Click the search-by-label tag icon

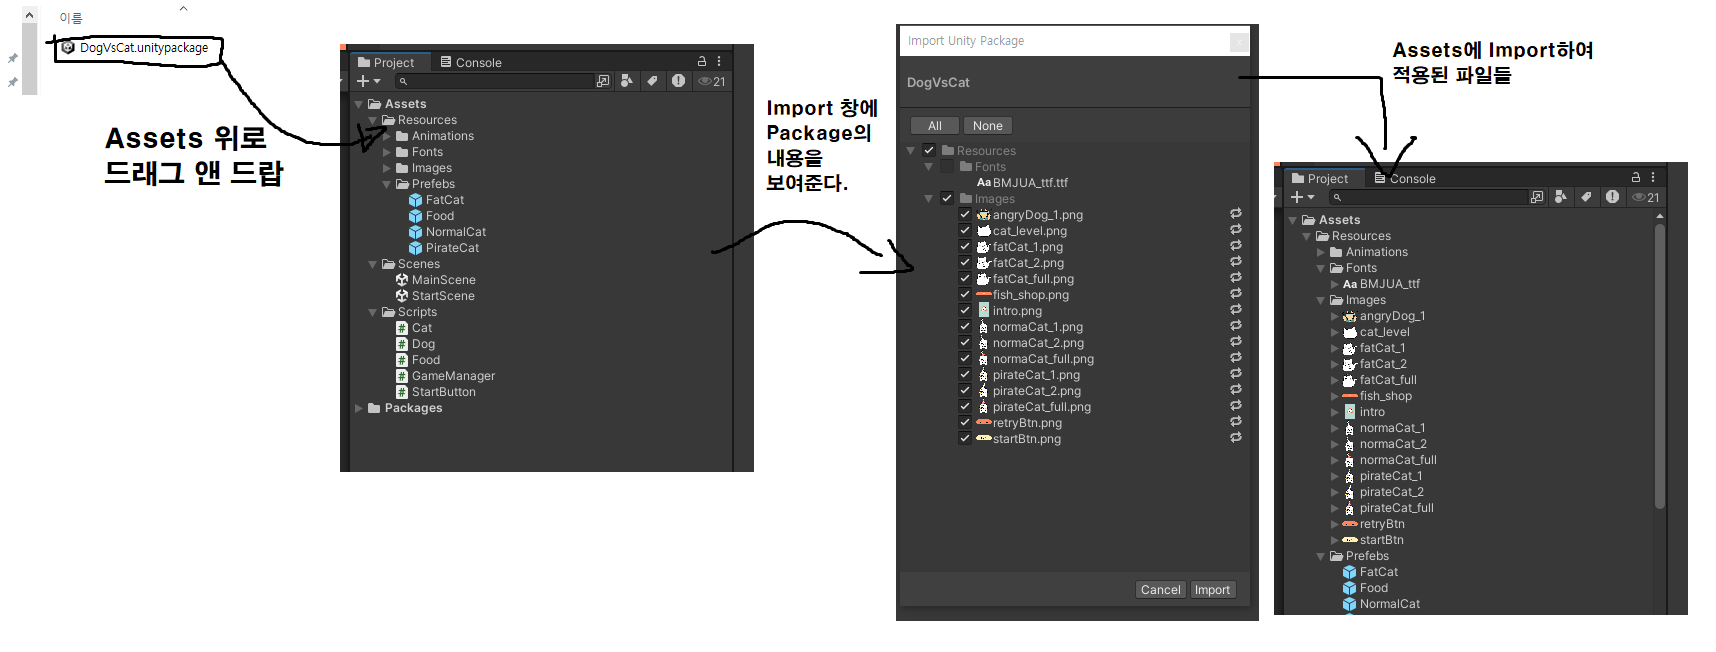pyautogui.click(x=652, y=81)
